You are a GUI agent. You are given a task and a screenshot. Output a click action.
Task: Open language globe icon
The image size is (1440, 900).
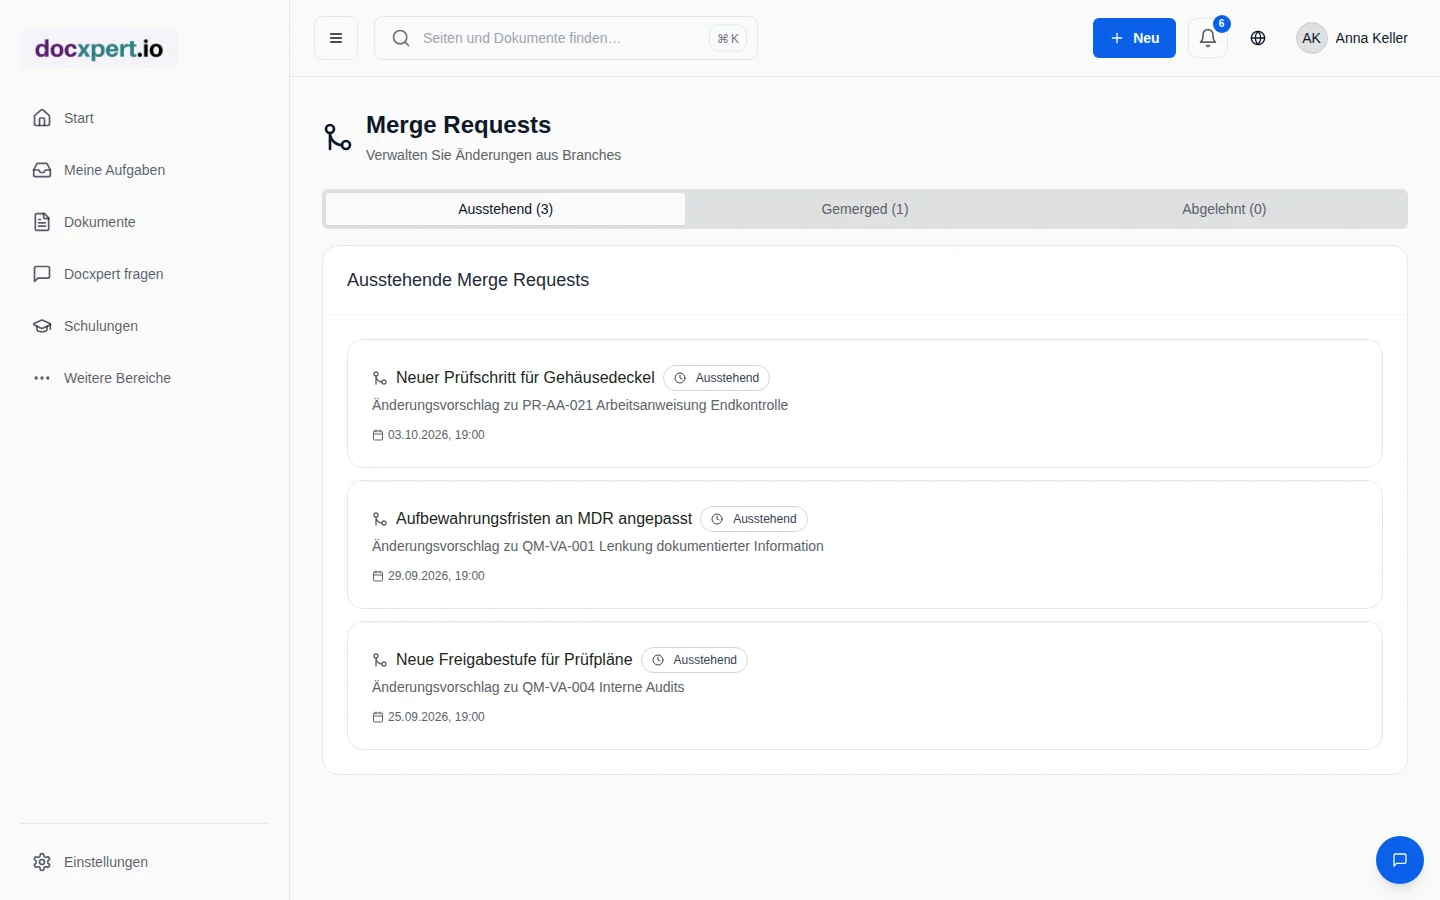pyautogui.click(x=1258, y=38)
